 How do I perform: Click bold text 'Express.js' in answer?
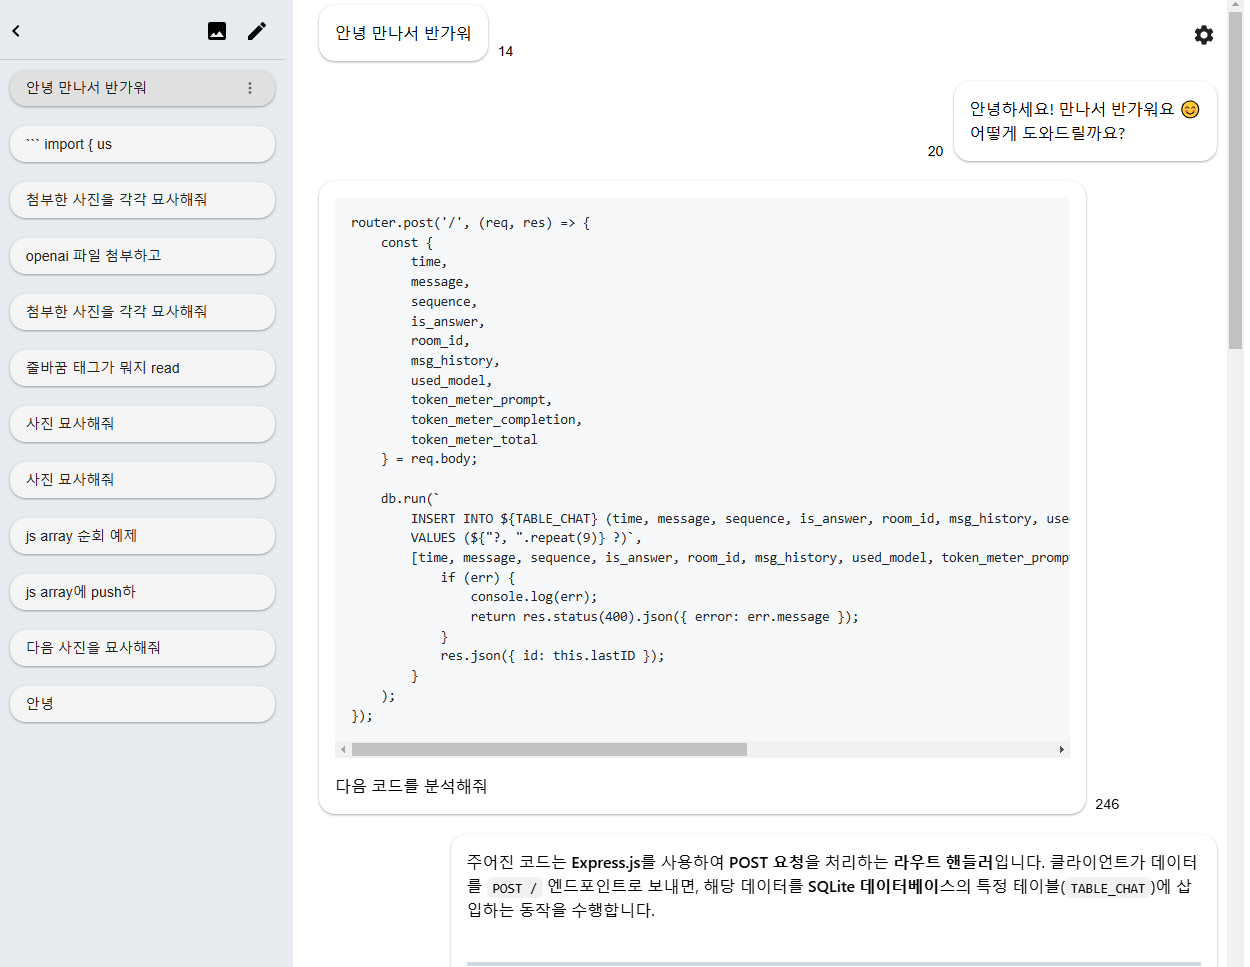point(606,862)
